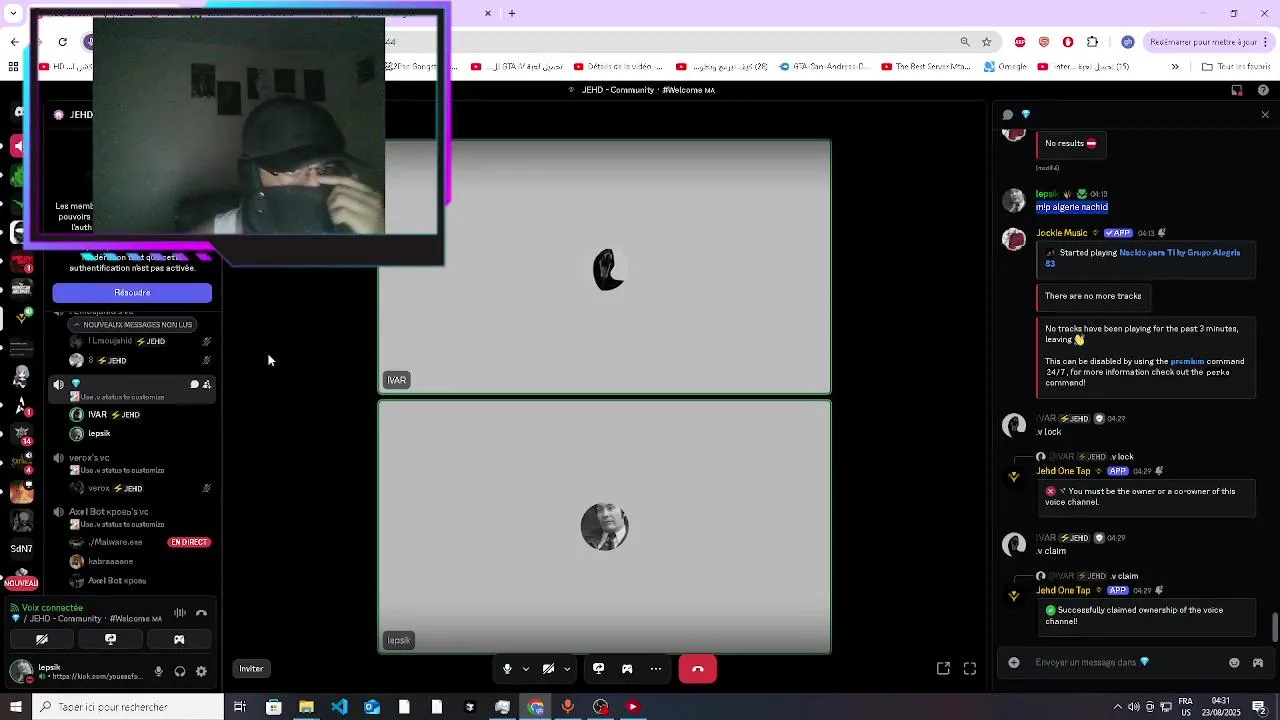Open The Best Server bookmark
The image size is (1280, 720).
tap(926, 67)
